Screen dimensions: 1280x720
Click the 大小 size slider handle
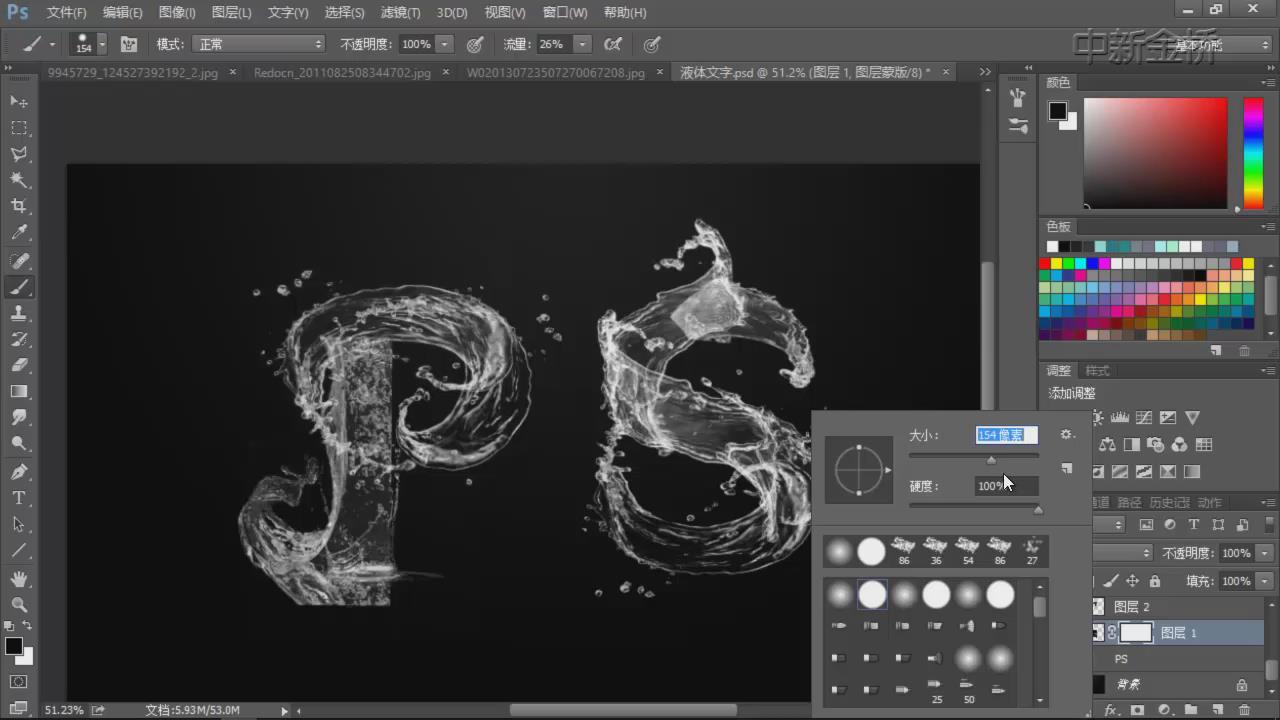pos(991,460)
